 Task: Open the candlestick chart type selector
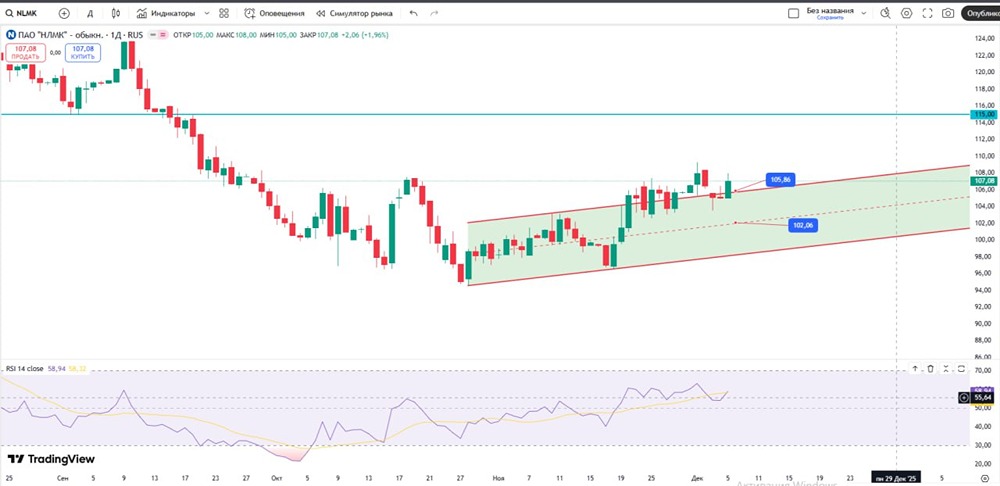[117, 14]
